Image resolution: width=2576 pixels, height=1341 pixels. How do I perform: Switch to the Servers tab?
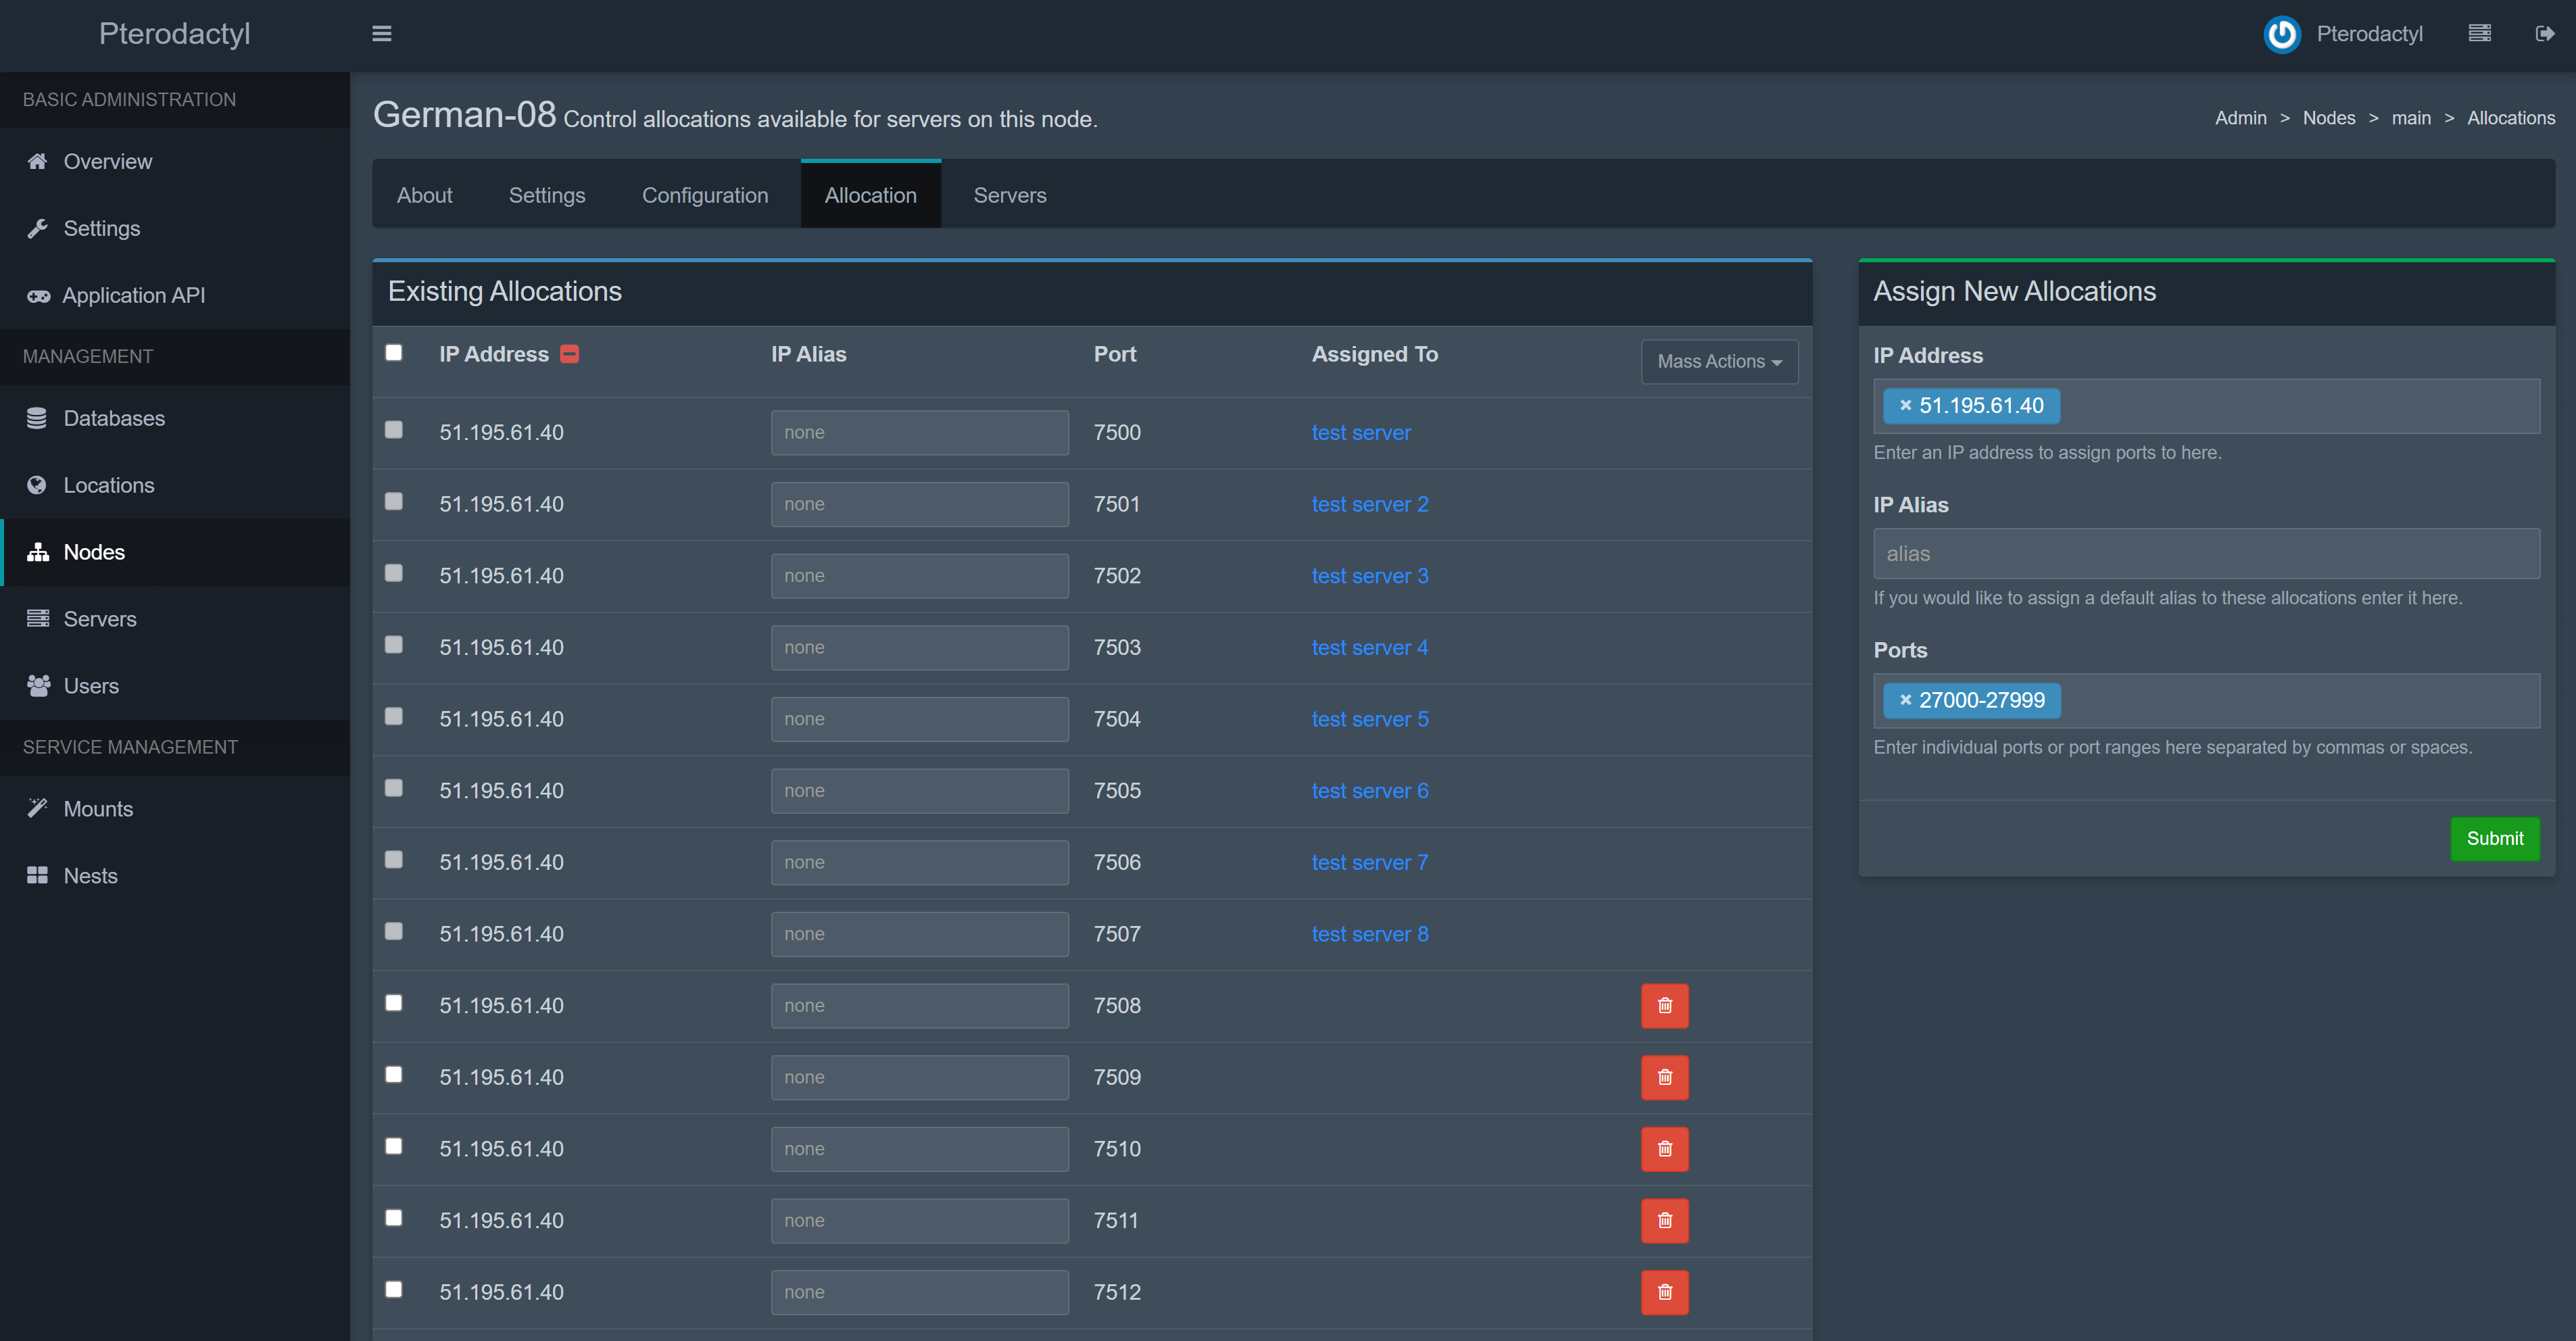(x=1008, y=193)
